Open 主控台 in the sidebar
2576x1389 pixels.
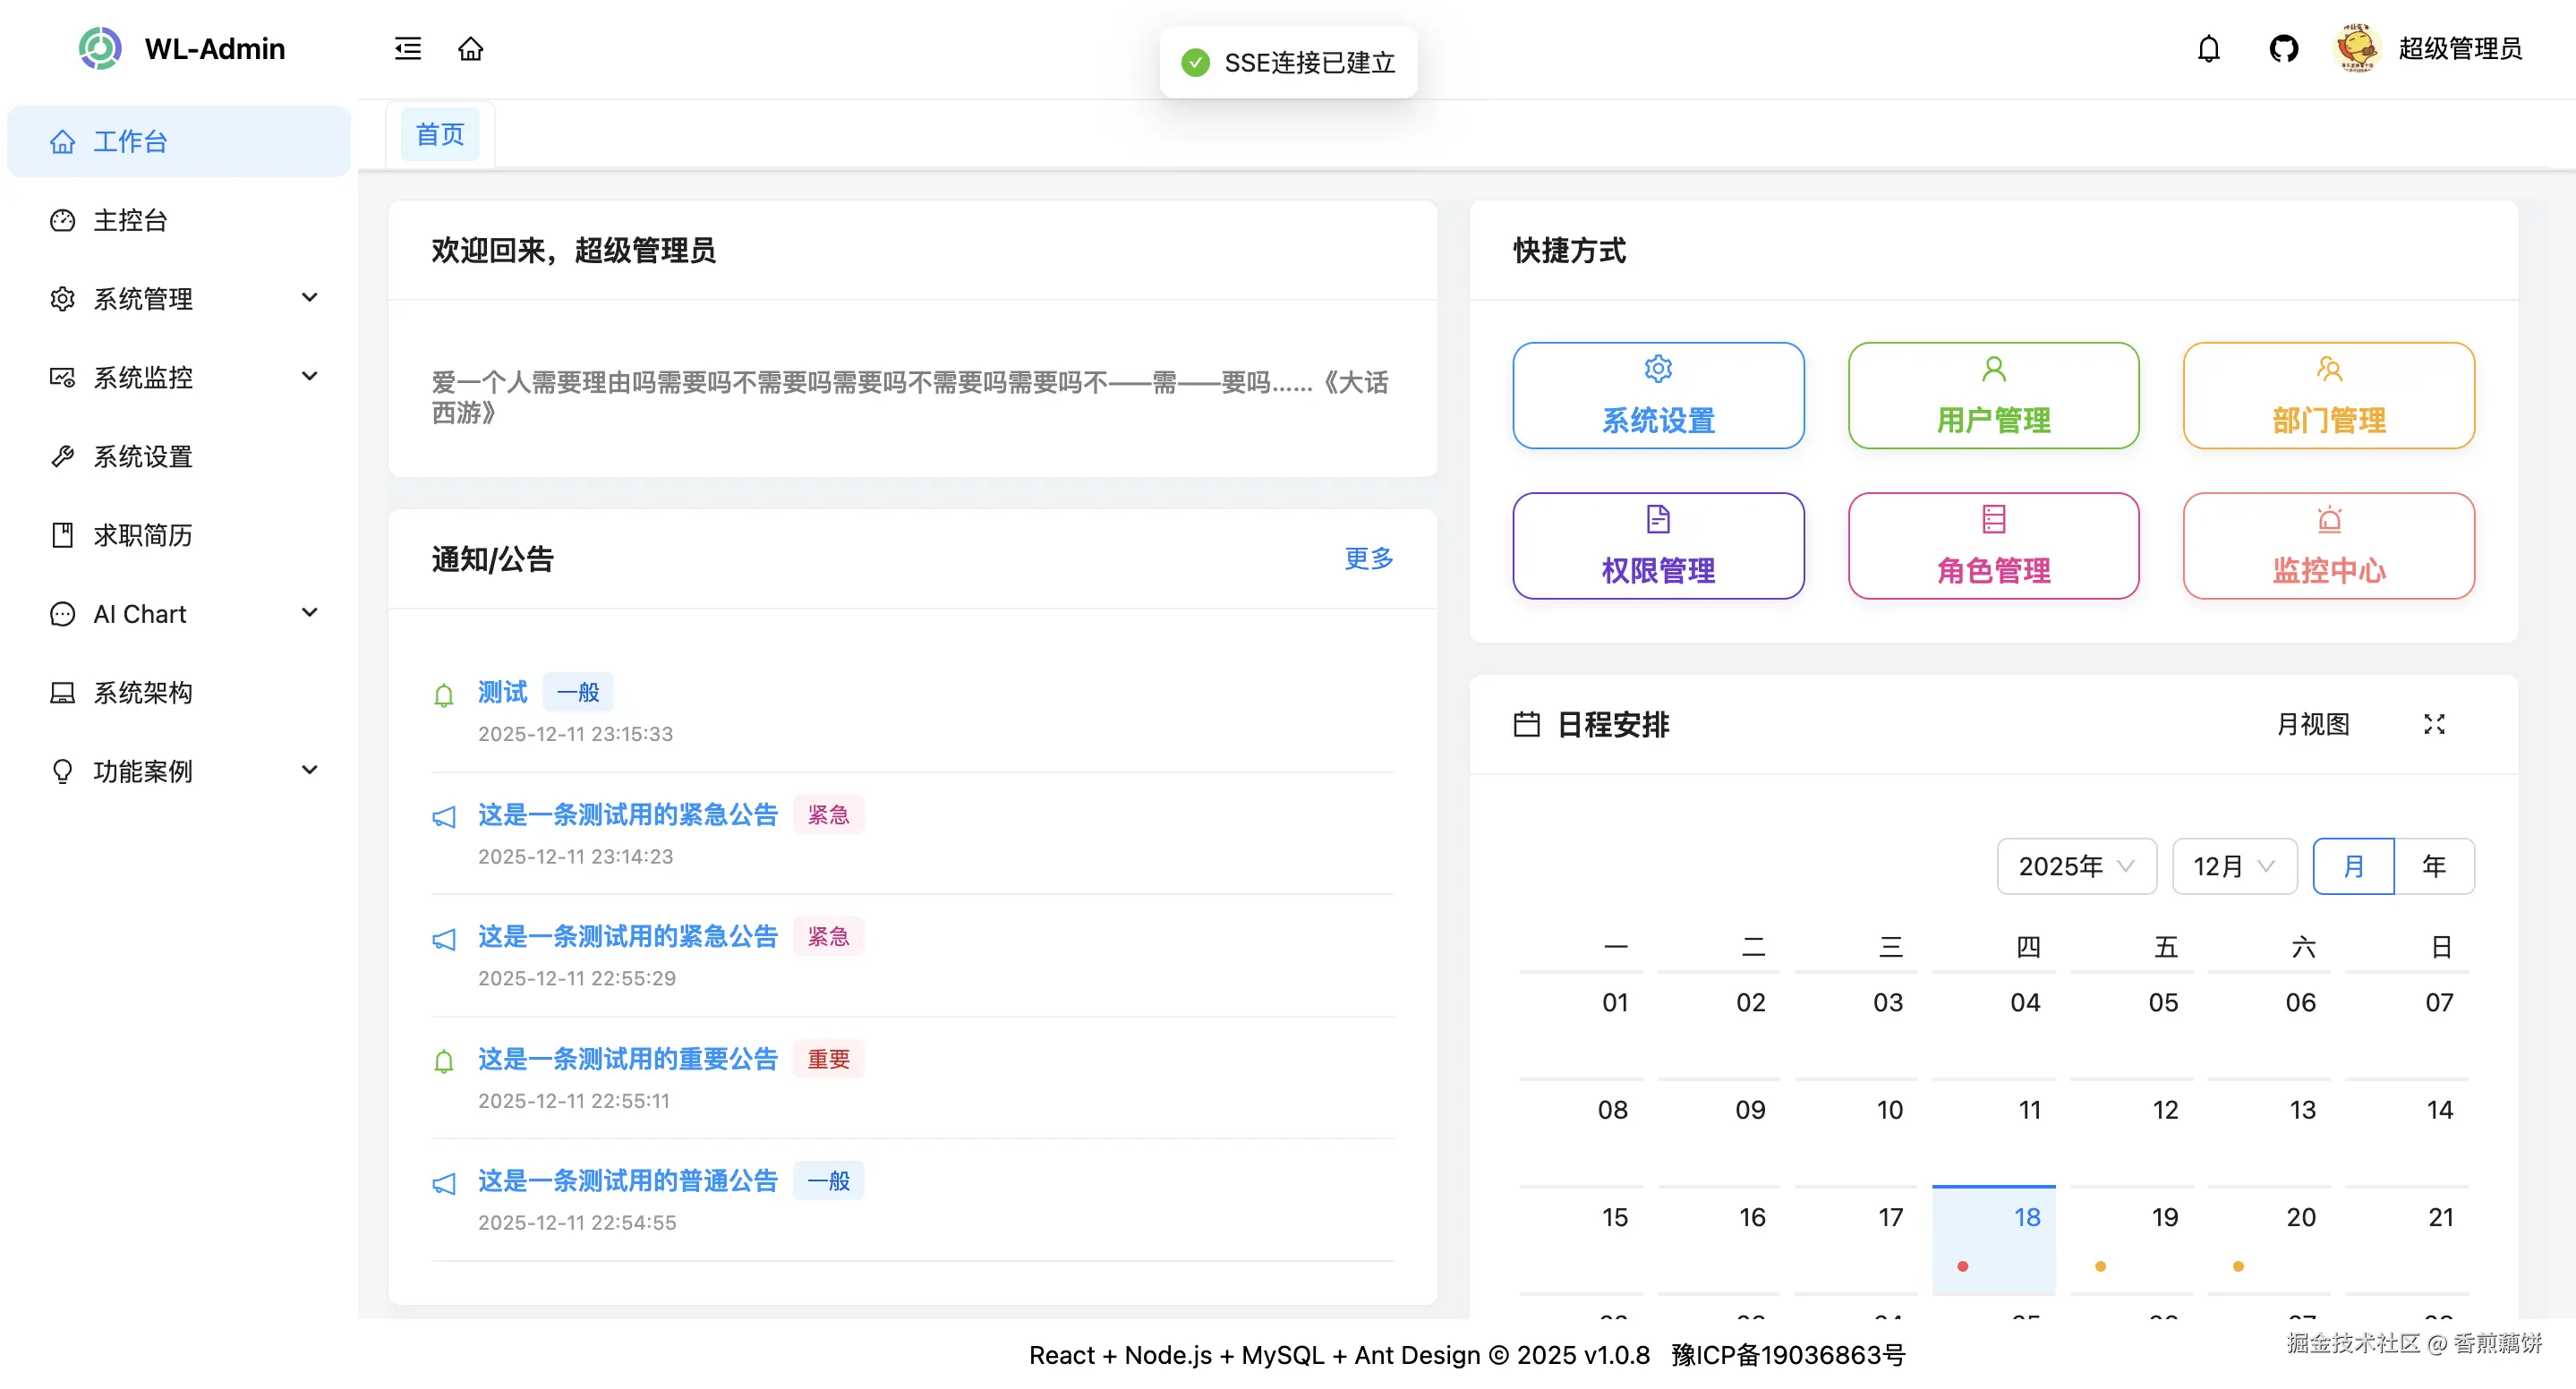[x=130, y=220]
